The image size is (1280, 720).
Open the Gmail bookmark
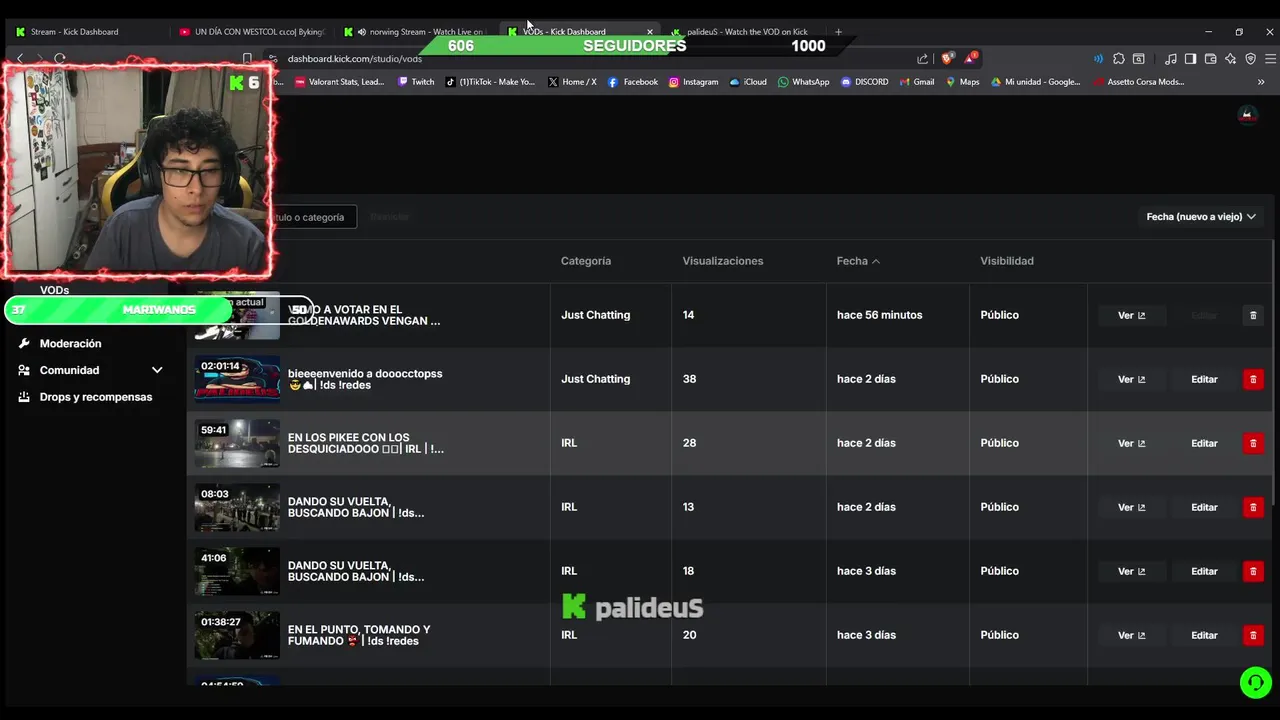click(916, 82)
